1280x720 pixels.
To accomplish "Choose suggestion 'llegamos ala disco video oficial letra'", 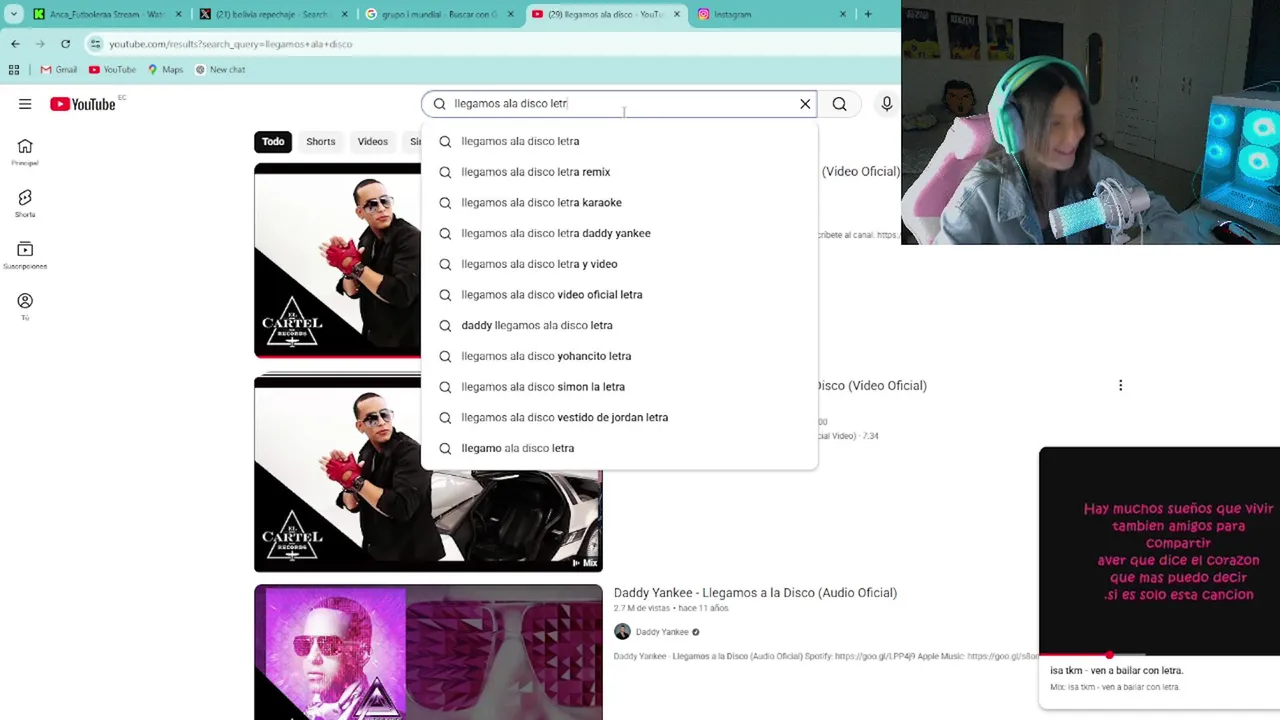I will click(619, 295).
